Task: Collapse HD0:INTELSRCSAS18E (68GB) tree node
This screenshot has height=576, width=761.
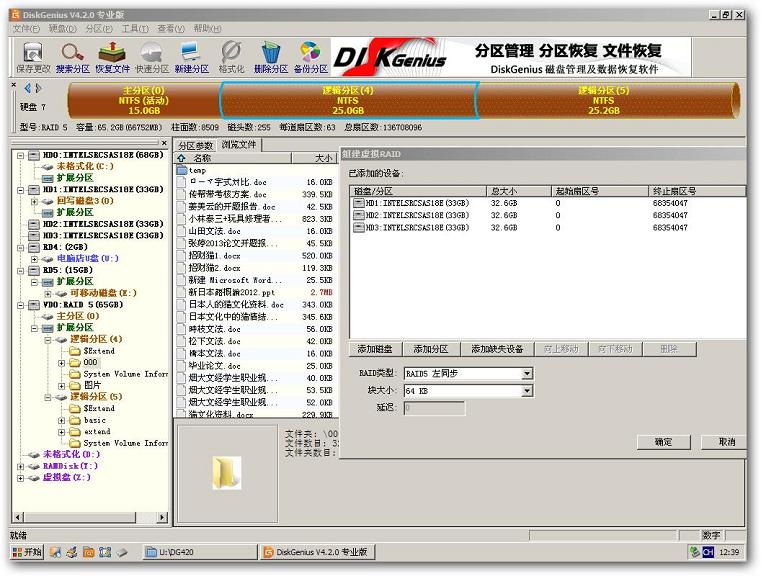Action: pyautogui.click(x=21, y=155)
